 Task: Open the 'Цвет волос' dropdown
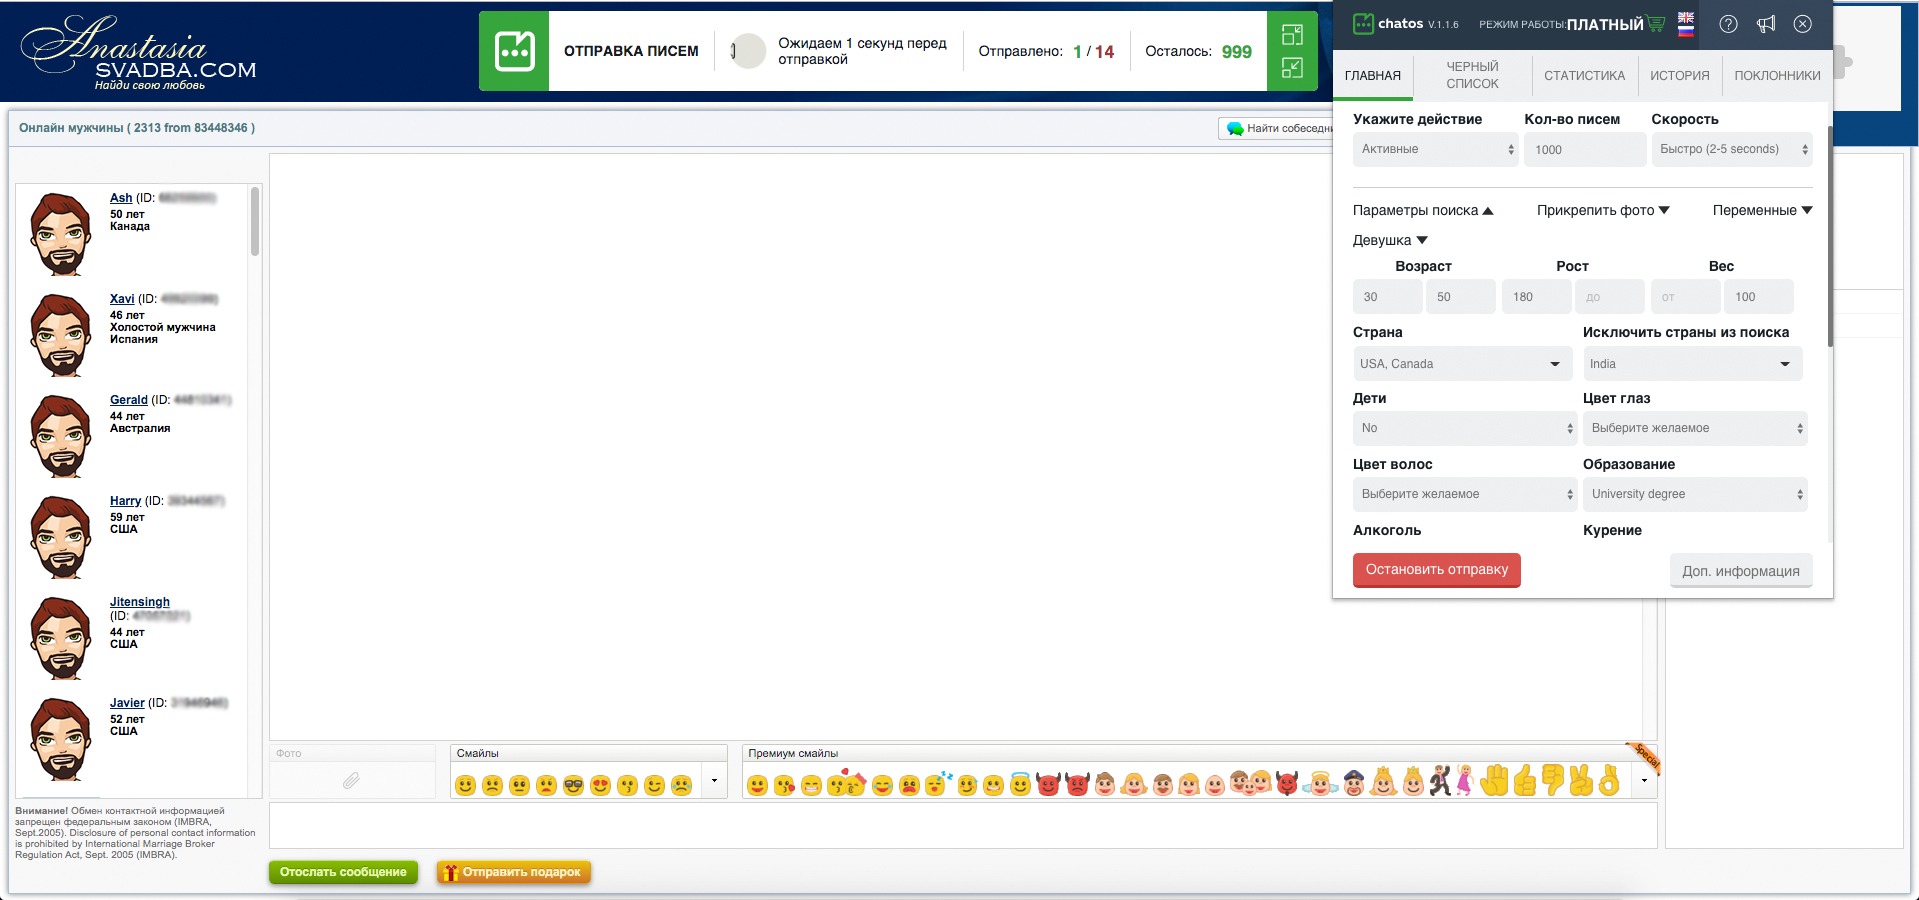[1465, 494]
